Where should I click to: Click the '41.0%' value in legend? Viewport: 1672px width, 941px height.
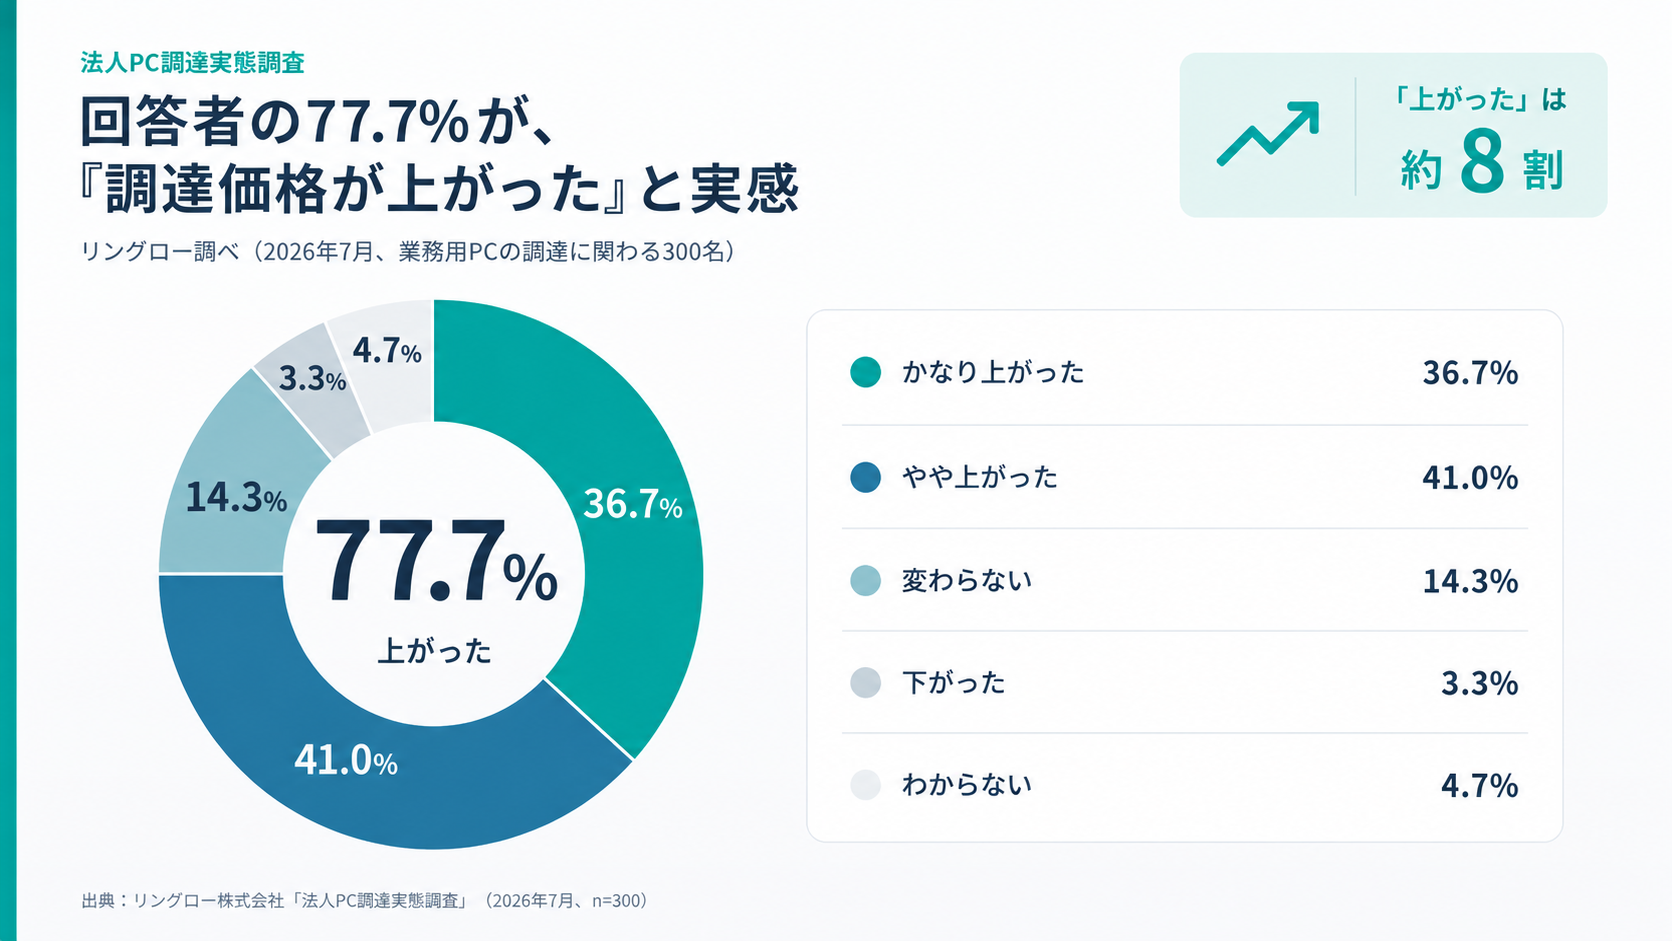[1470, 477]
